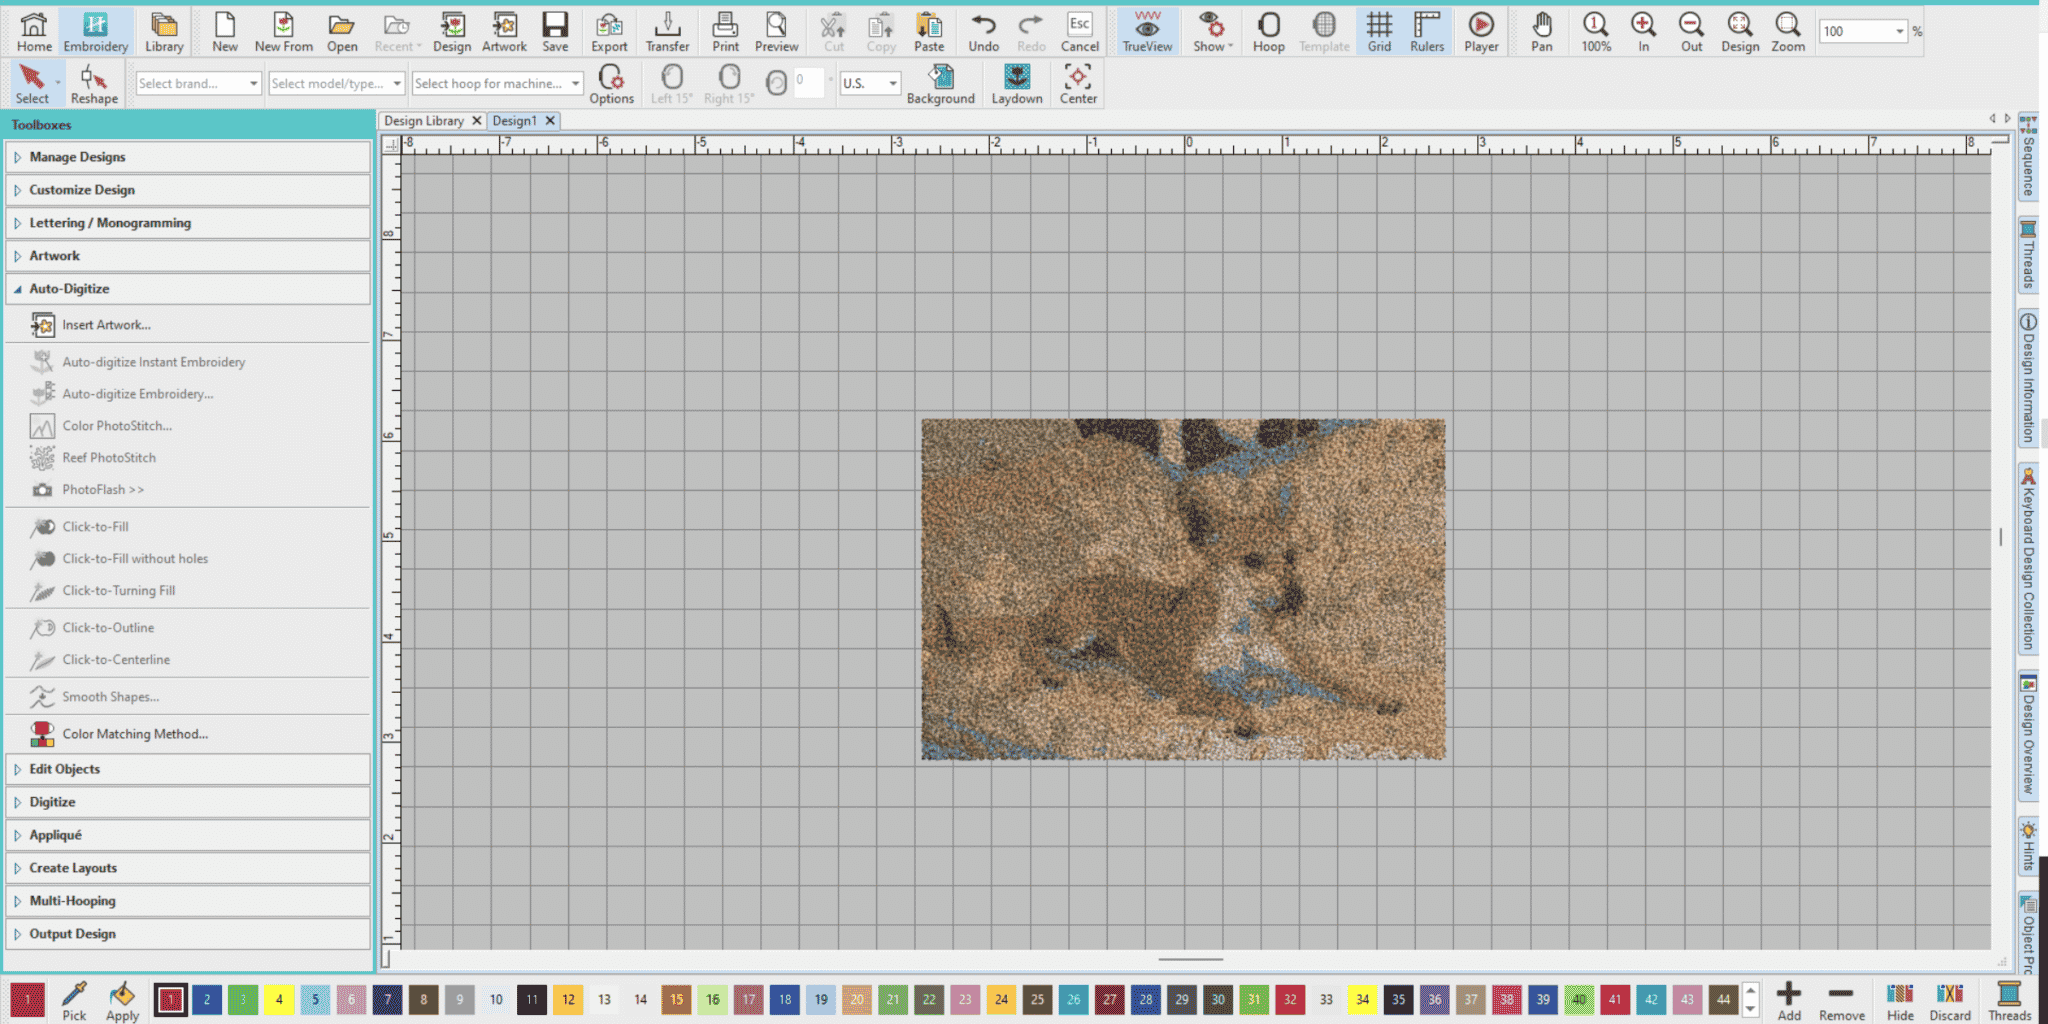Toggle the Rulers display
Screen dimensions: 2048x1024
coord(1427,31)
